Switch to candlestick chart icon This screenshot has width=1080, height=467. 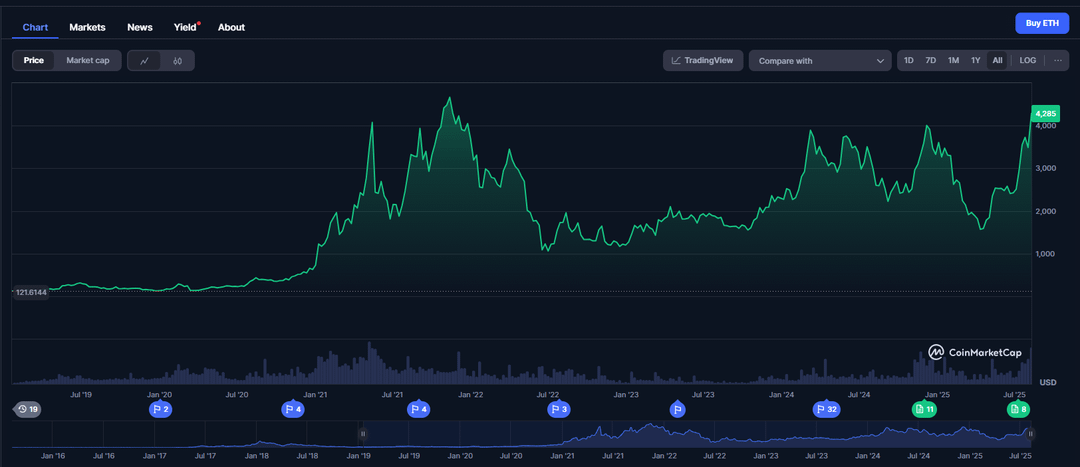pos(178,61)
